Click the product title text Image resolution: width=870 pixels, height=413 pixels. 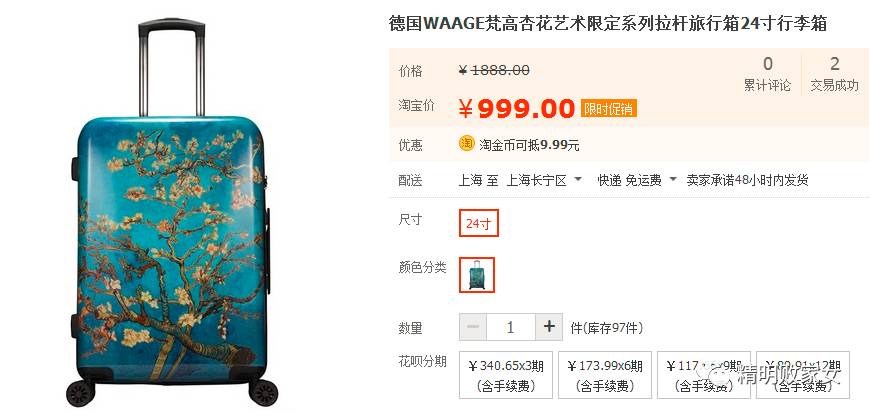608,24
